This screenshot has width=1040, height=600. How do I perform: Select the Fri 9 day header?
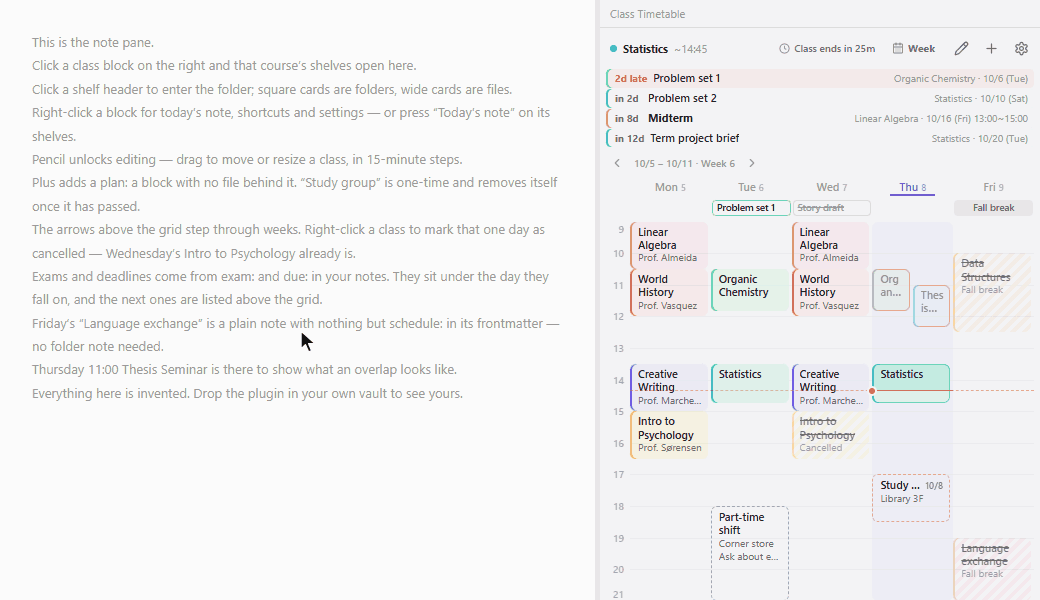993,187
